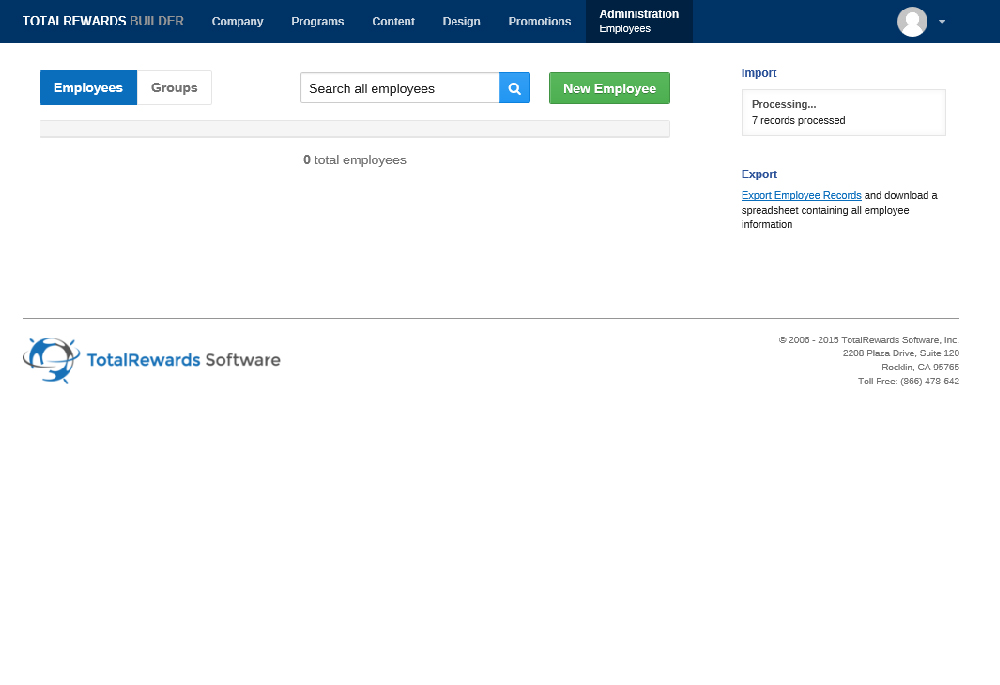This screenshot has height=685, width=1000.
Task: Open the Company menu
Action: tap(237, 21)
